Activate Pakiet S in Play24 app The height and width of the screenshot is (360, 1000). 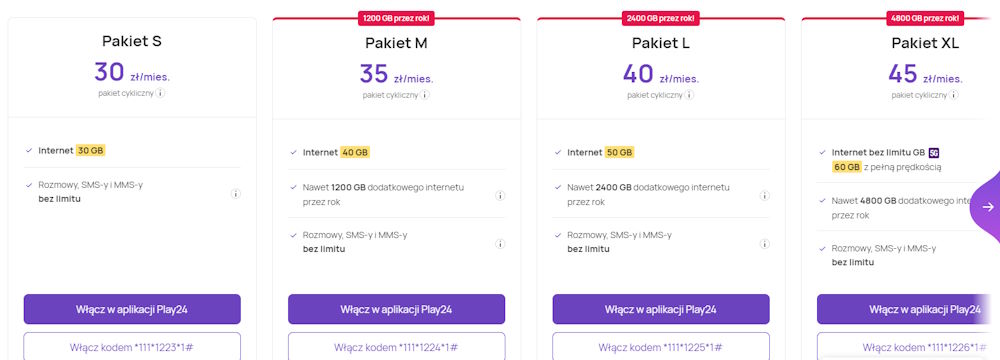tap(132, 309)
